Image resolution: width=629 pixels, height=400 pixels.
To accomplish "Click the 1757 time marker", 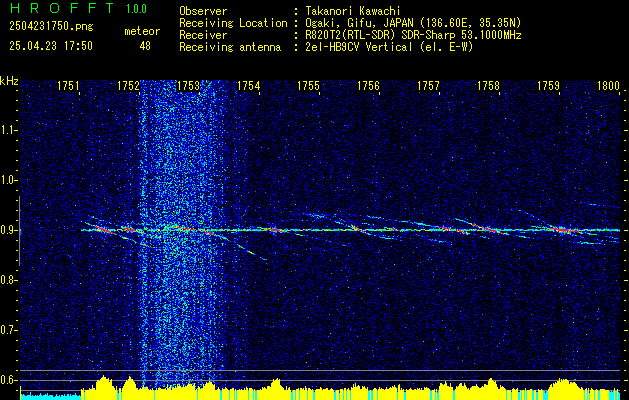I will click(x=428, y=85).
